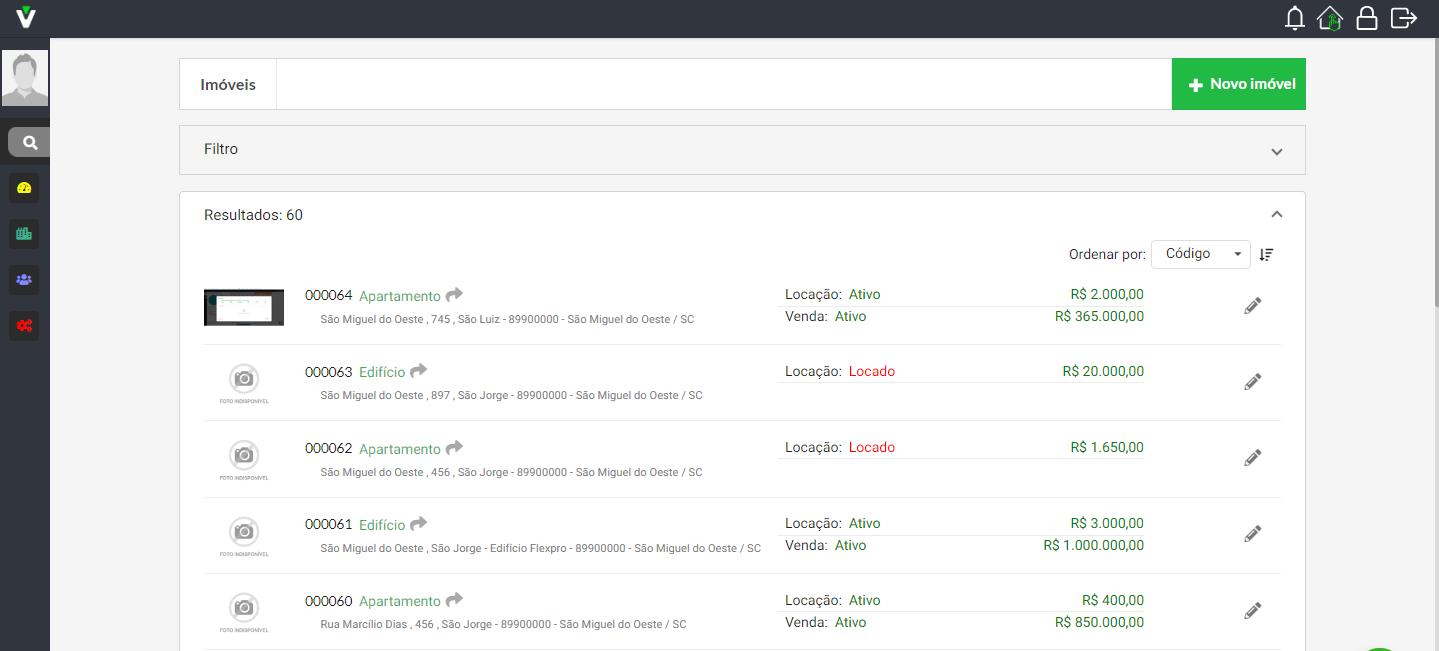Edit property 000063 with pencil icon

1252,381
